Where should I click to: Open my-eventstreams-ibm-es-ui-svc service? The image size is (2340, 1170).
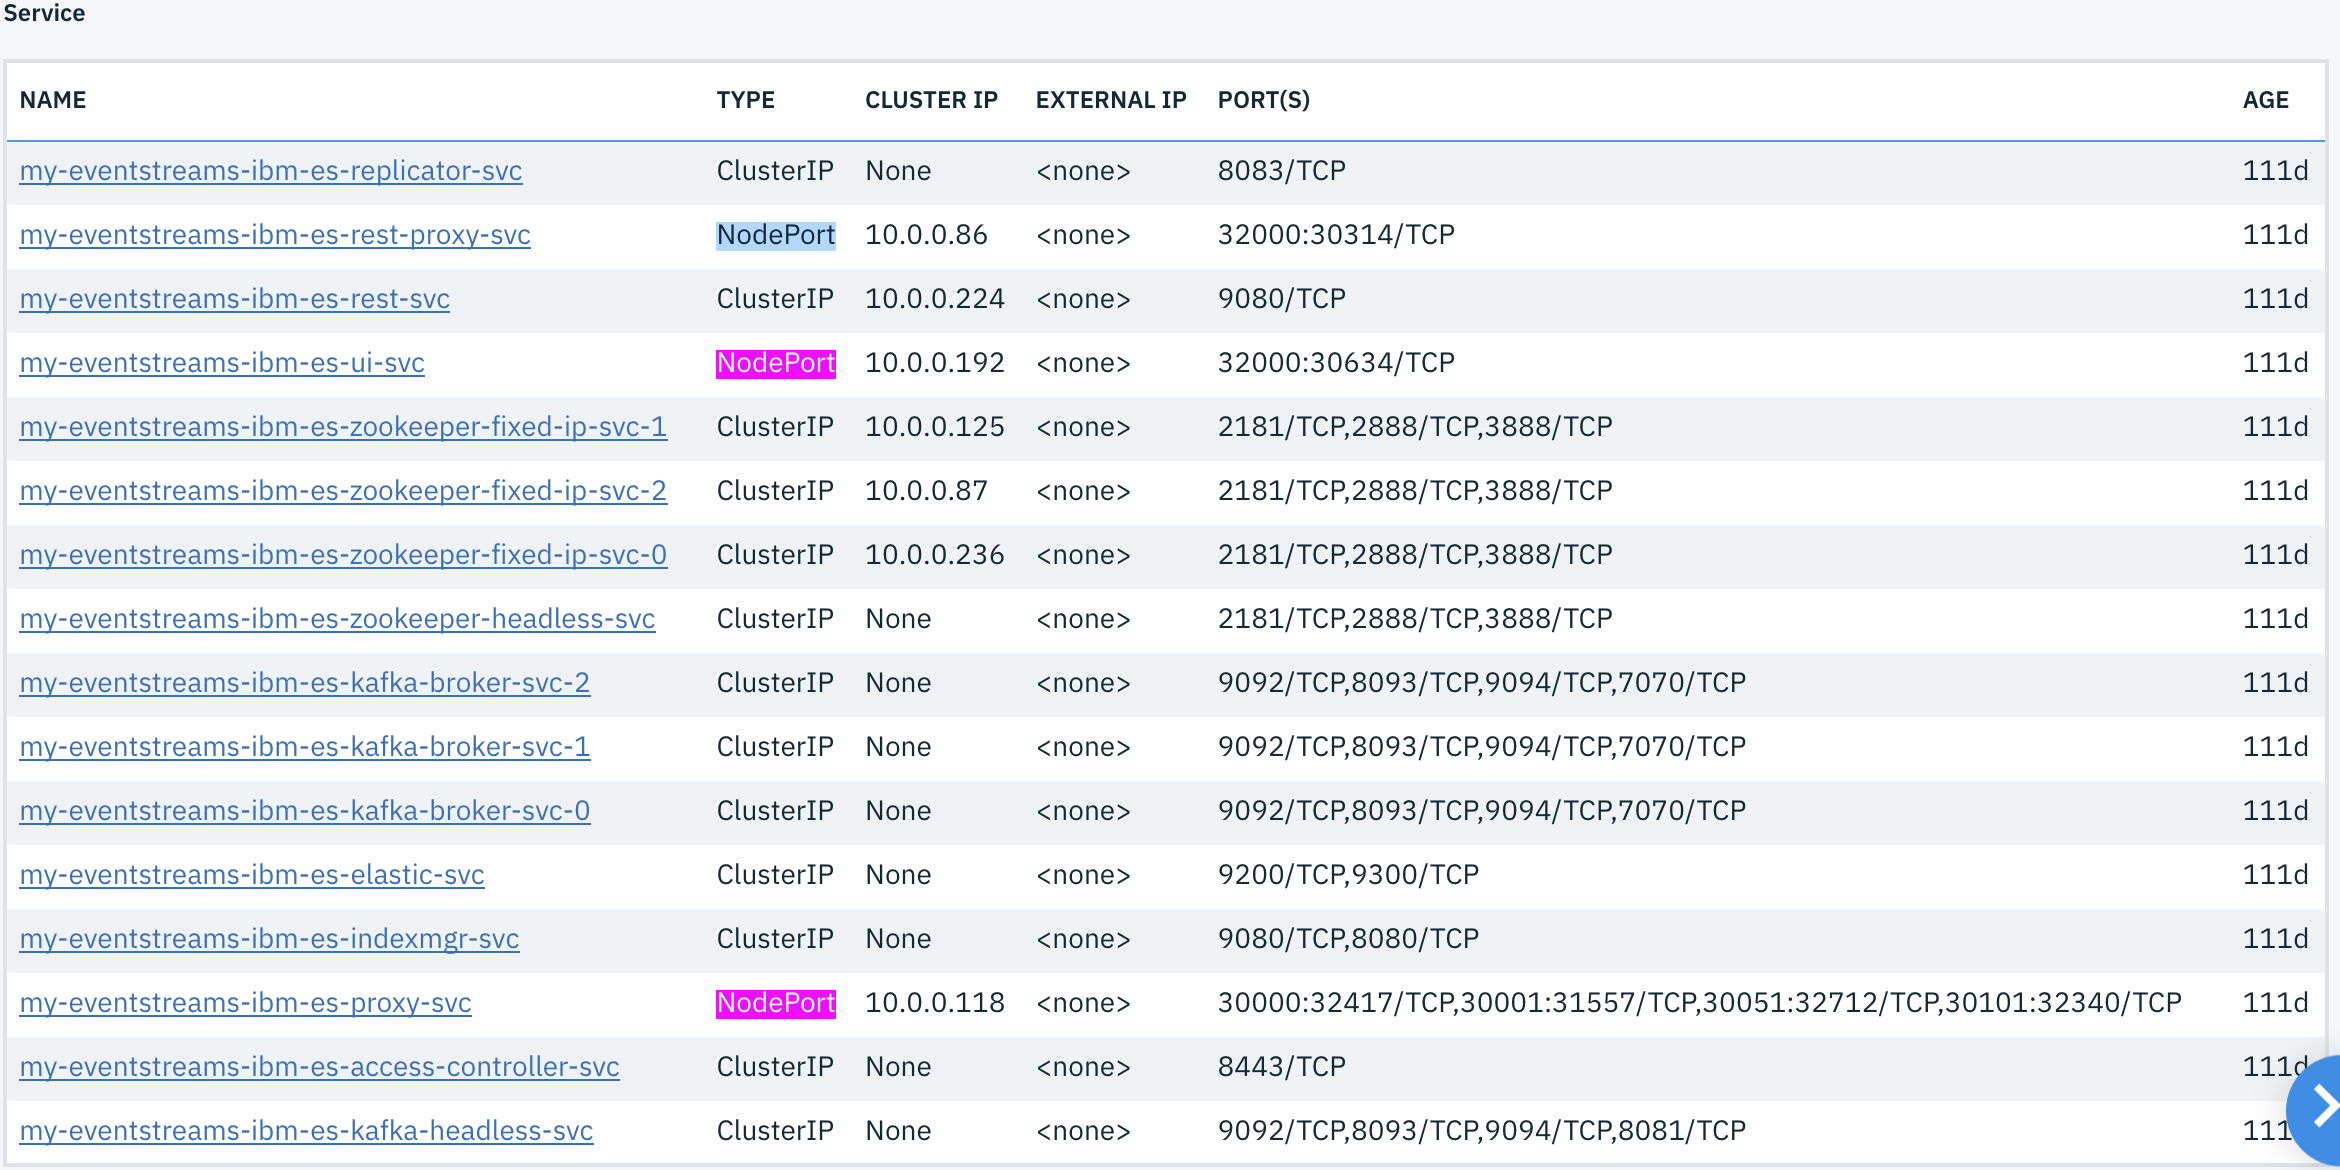click(221, 362)
